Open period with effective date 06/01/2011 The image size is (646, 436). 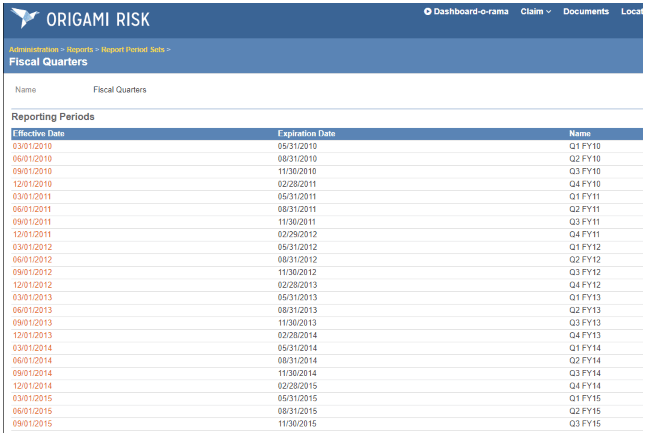(x=32, y=209)
